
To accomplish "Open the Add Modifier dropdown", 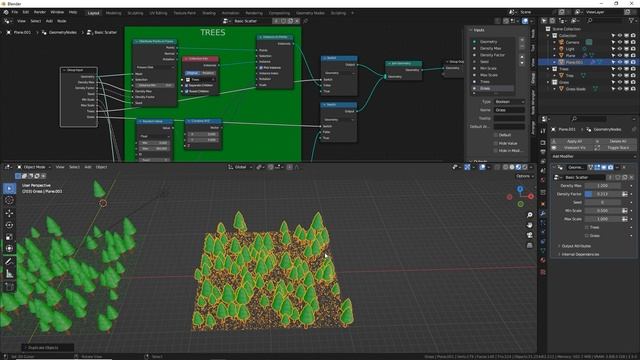I will (x=593, y=156).
